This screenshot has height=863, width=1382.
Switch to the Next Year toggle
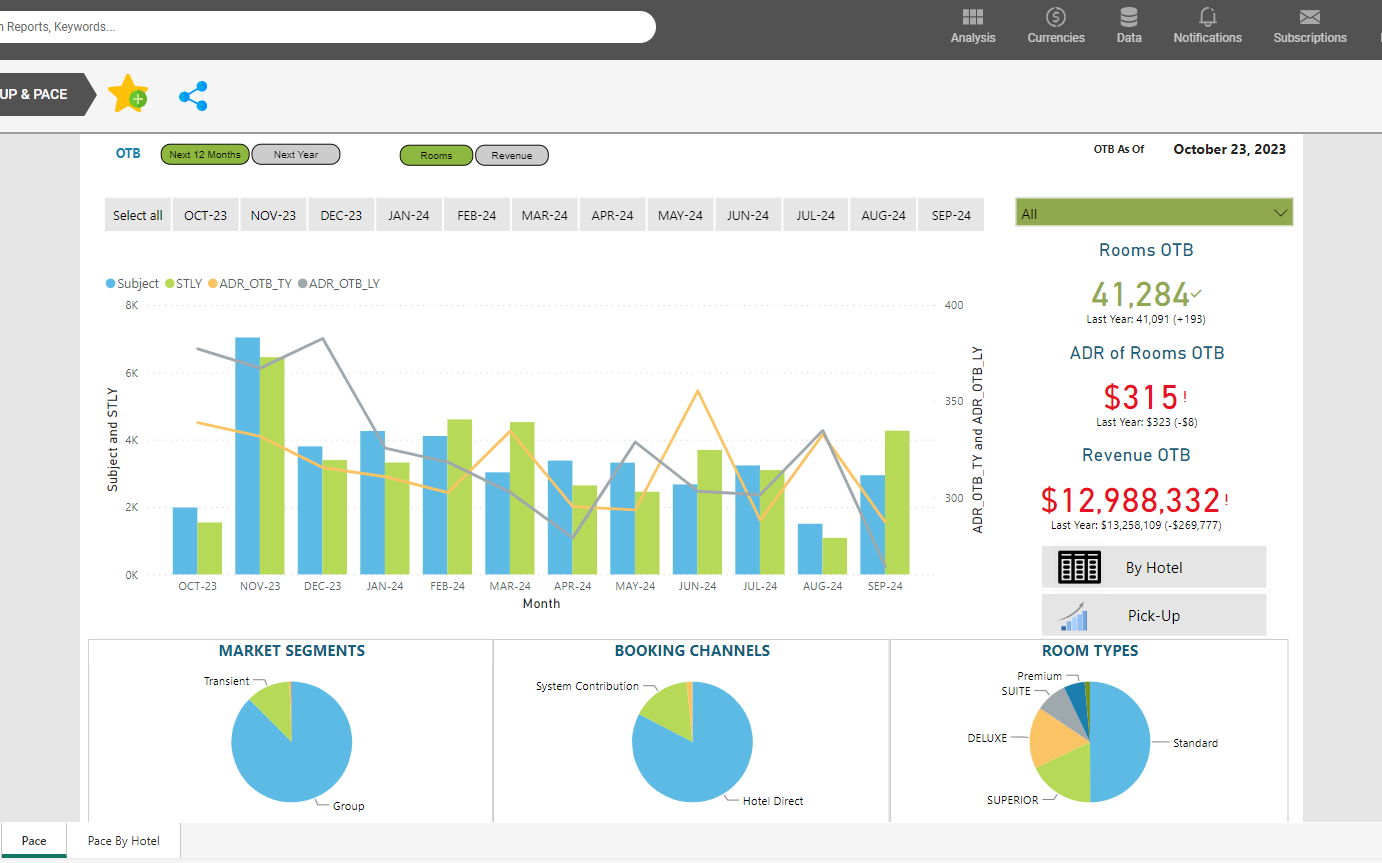tap(296, 155)
